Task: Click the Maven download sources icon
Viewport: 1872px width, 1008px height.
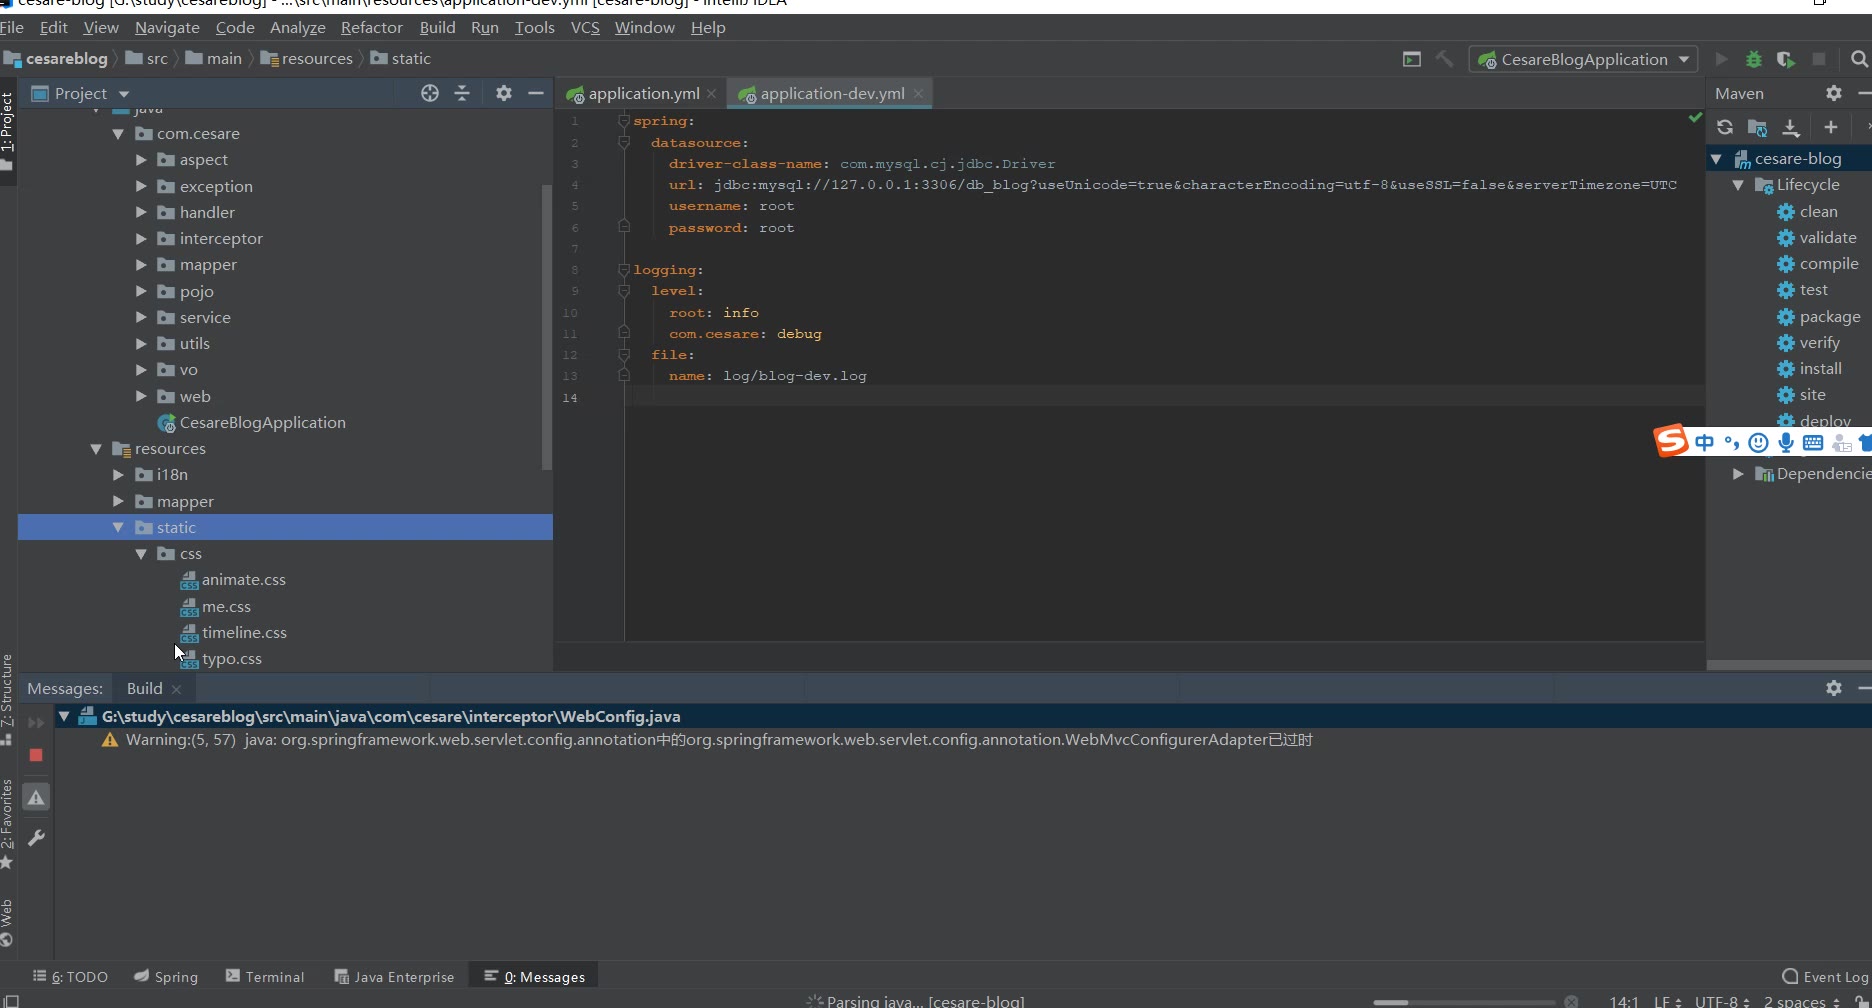Action: point(1791,127)
